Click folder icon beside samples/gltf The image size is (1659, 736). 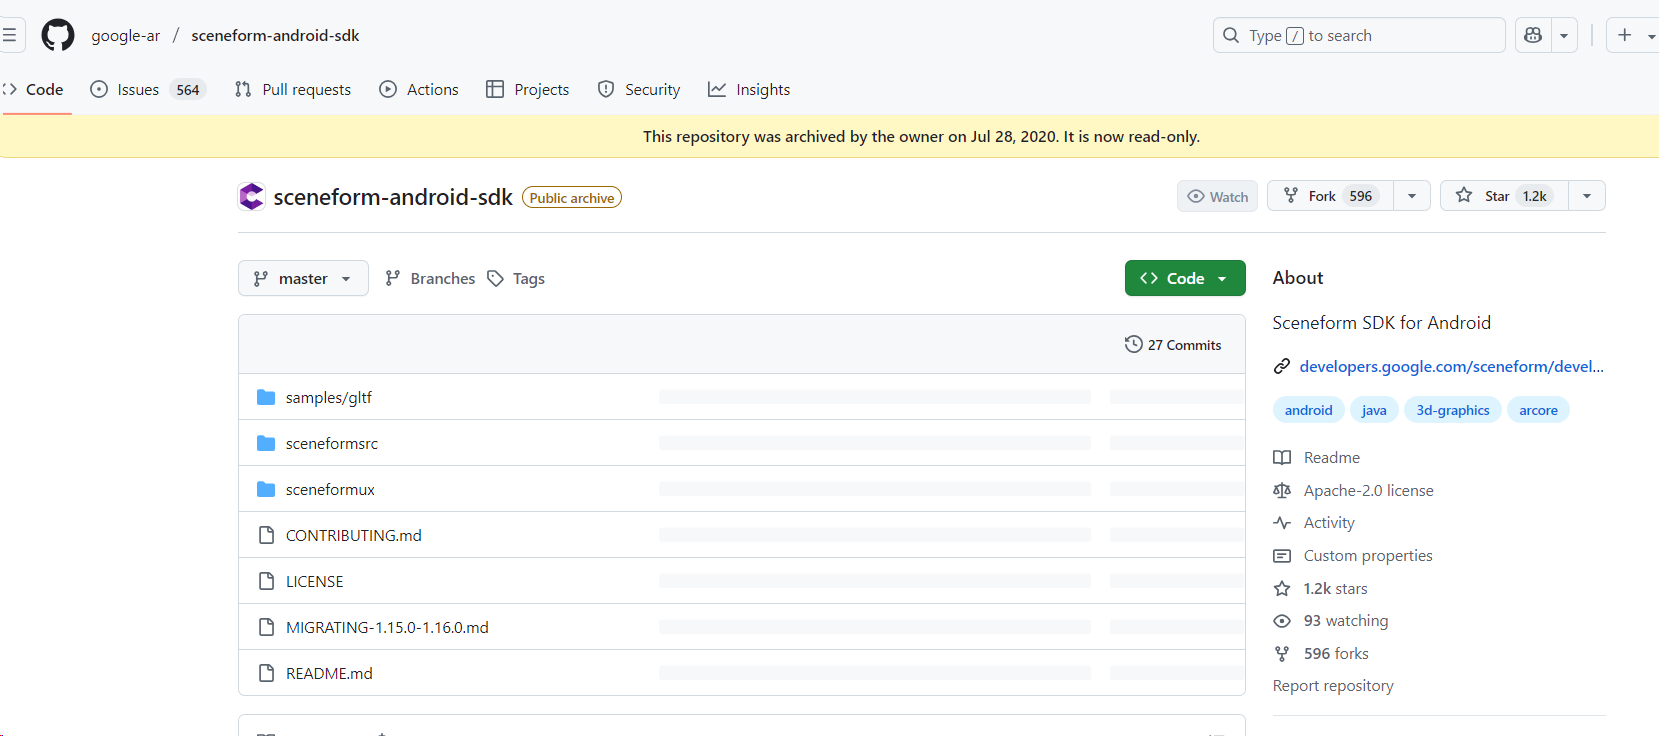point(266,397)
